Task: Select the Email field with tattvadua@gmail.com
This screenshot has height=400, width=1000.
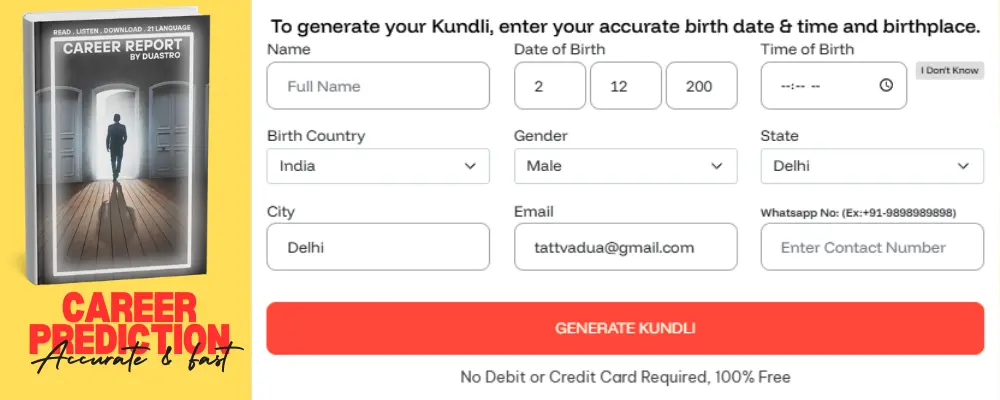Action: point(625,247)
